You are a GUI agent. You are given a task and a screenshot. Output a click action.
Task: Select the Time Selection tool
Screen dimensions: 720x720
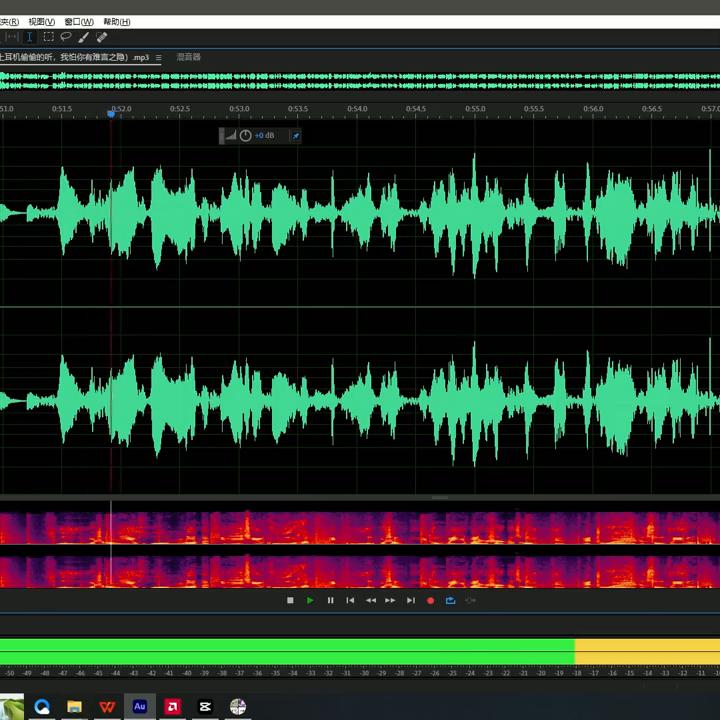pyautogui.click(x=29, y=37)
